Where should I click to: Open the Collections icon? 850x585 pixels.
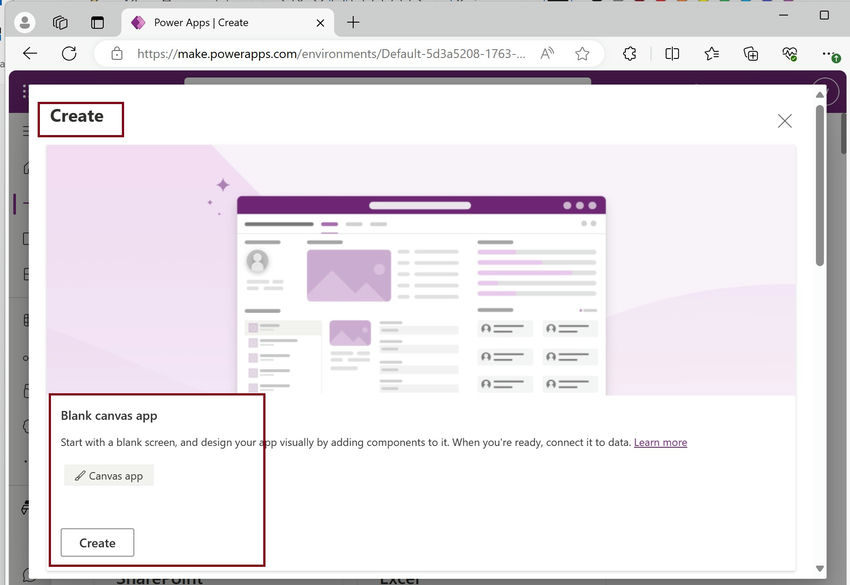[750, 54]
